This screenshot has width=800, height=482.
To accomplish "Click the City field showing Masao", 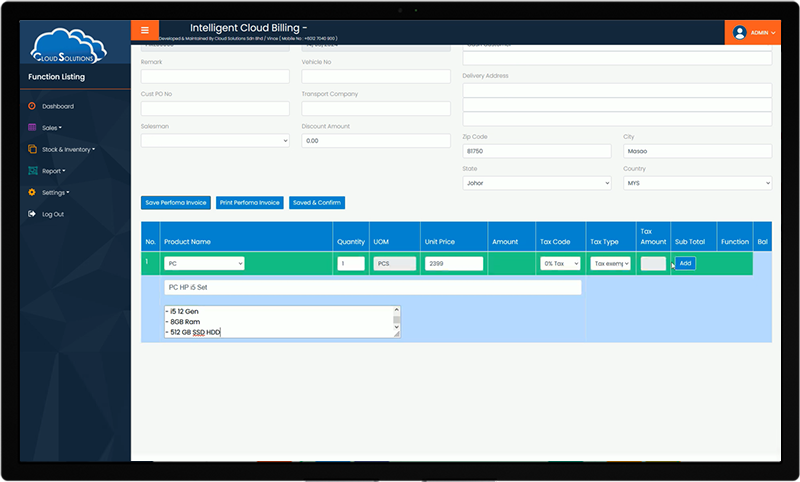I will point(697,151).
